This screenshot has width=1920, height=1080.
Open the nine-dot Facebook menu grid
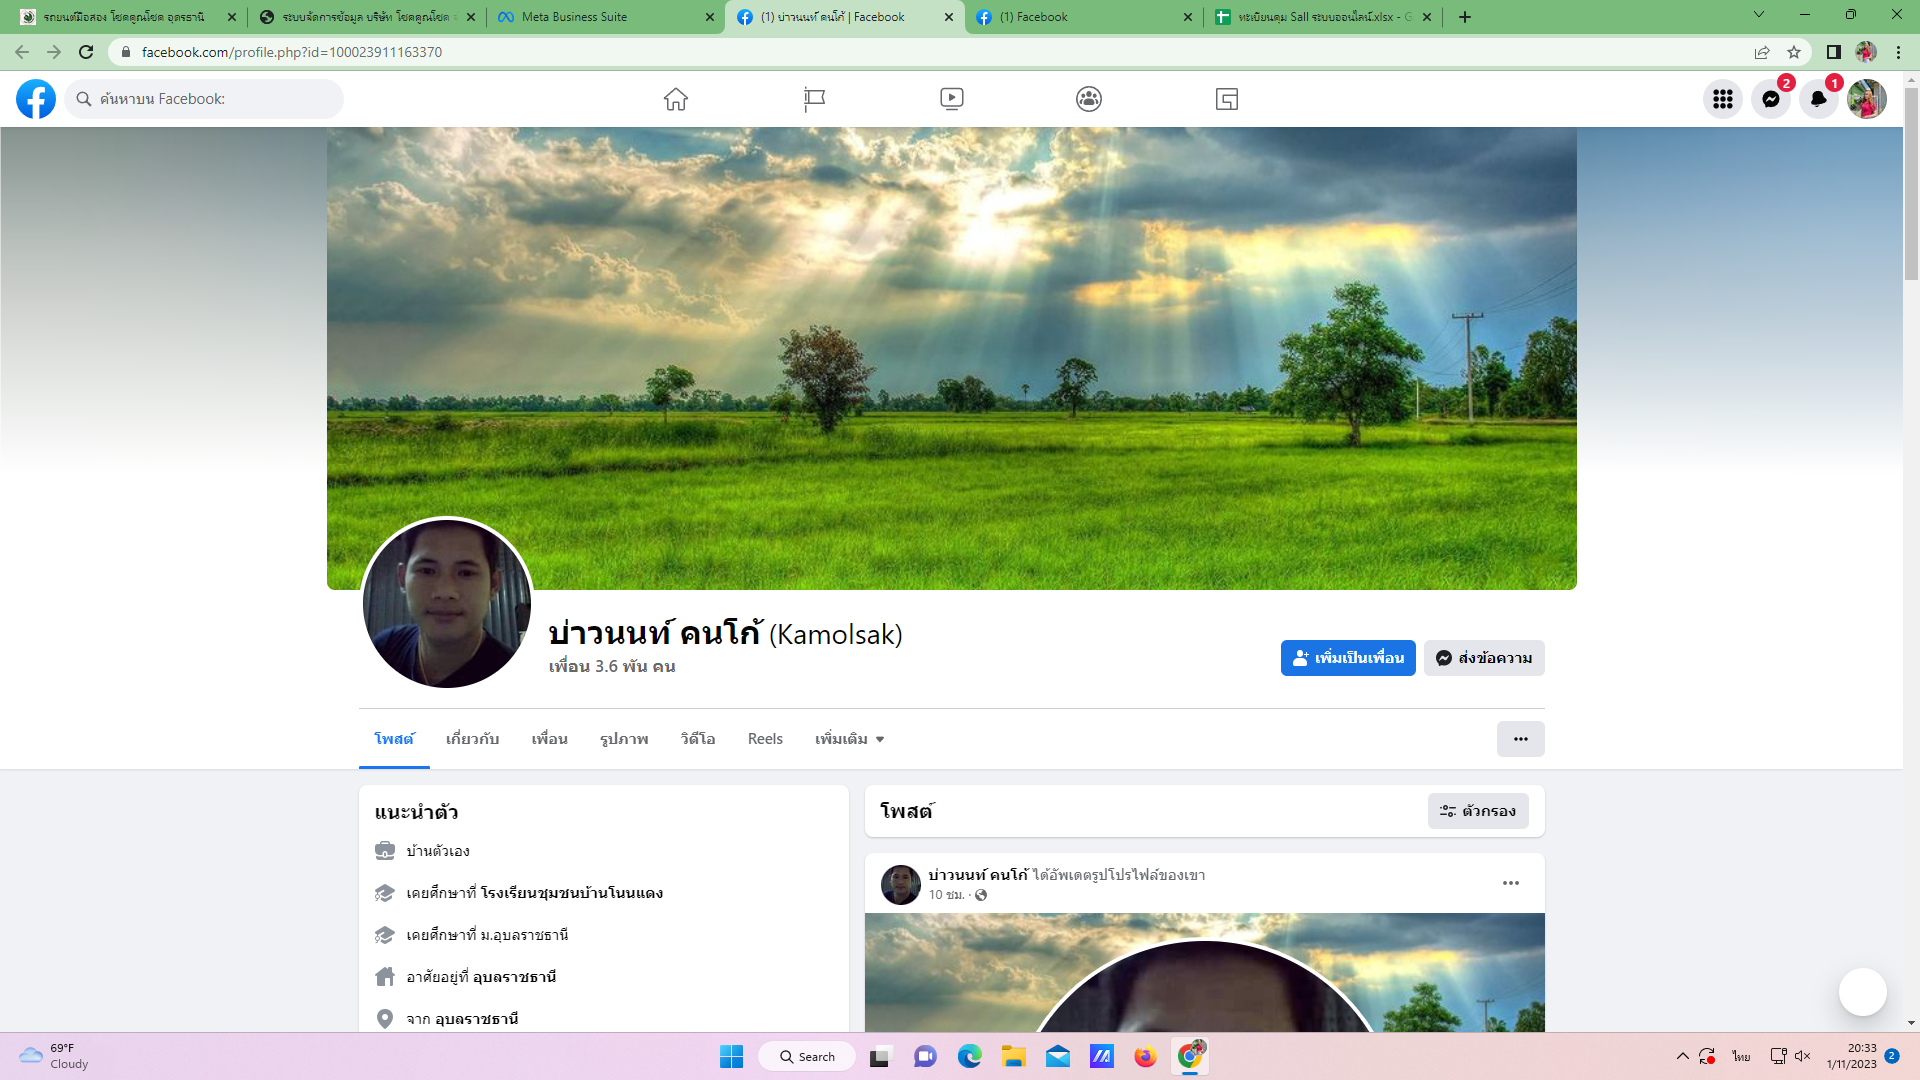pos(1722,99)
